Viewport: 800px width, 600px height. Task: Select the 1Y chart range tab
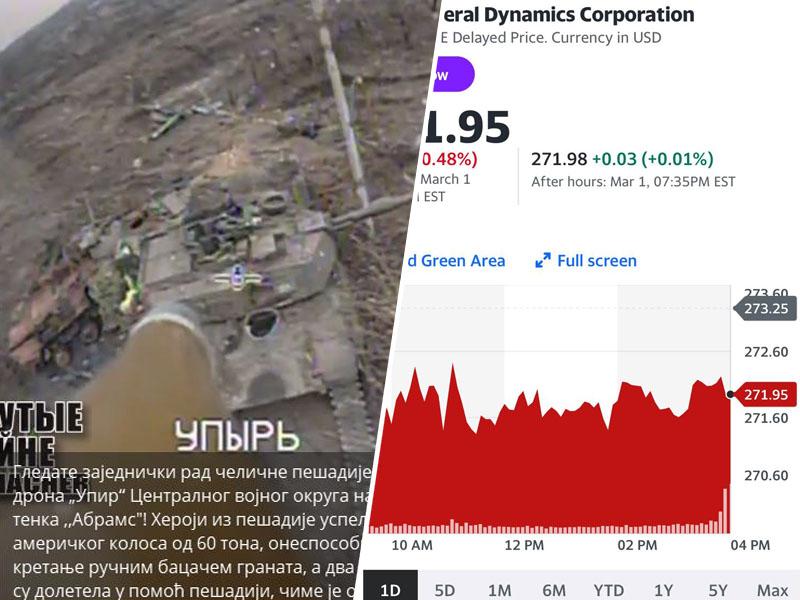[x=664, y=590]
